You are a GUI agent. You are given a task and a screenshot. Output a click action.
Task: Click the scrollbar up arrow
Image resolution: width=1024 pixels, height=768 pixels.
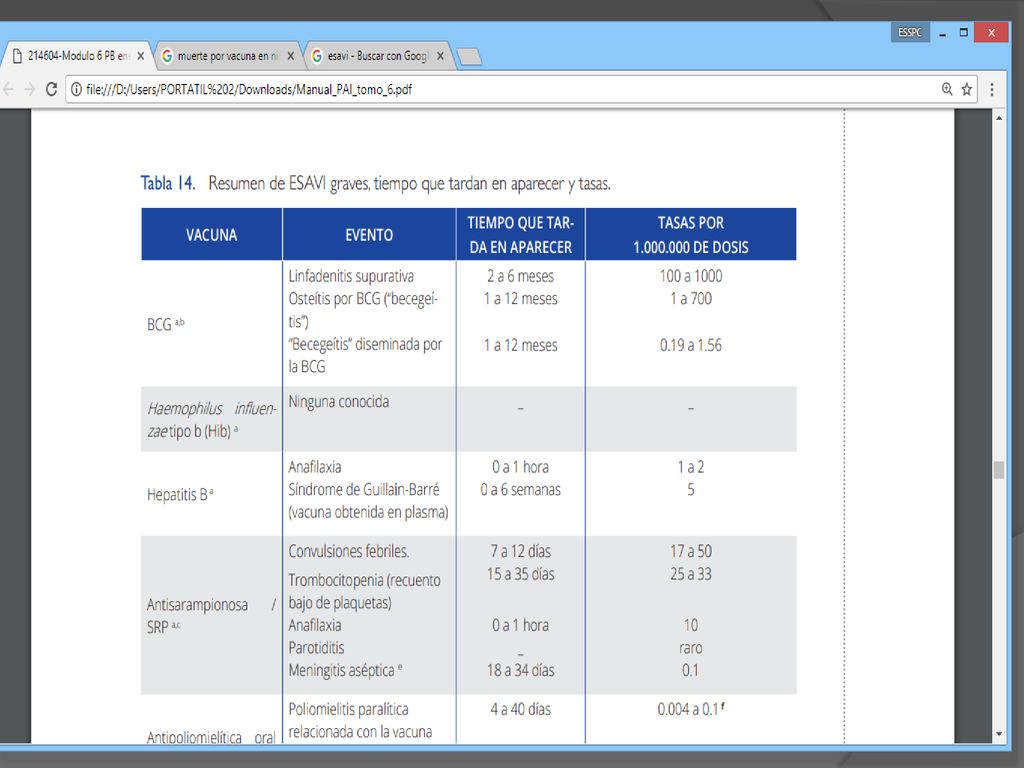[x=999, y=118]
